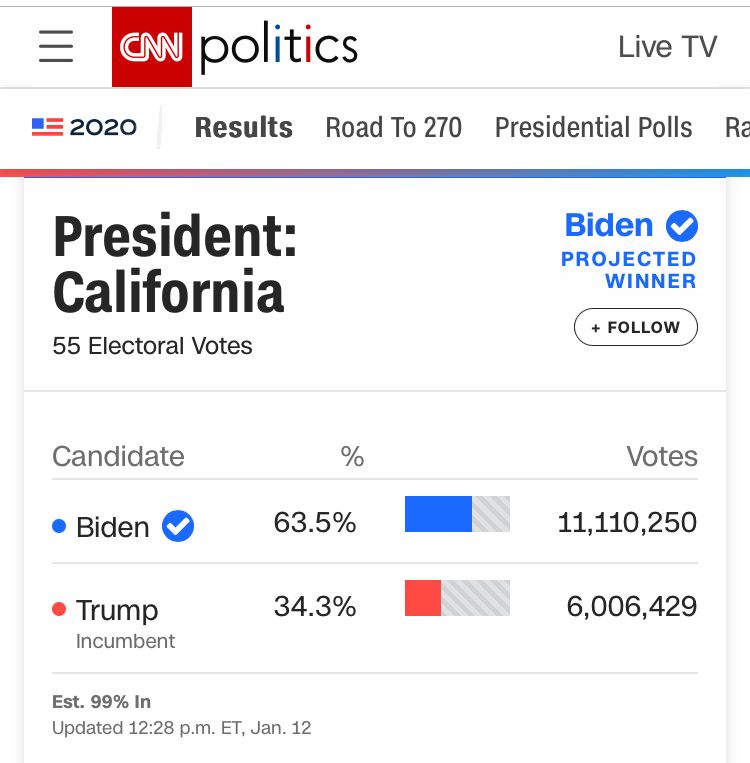Click the Biden Projected Winner label
The image size is (750, 763).
click(628, 270)
